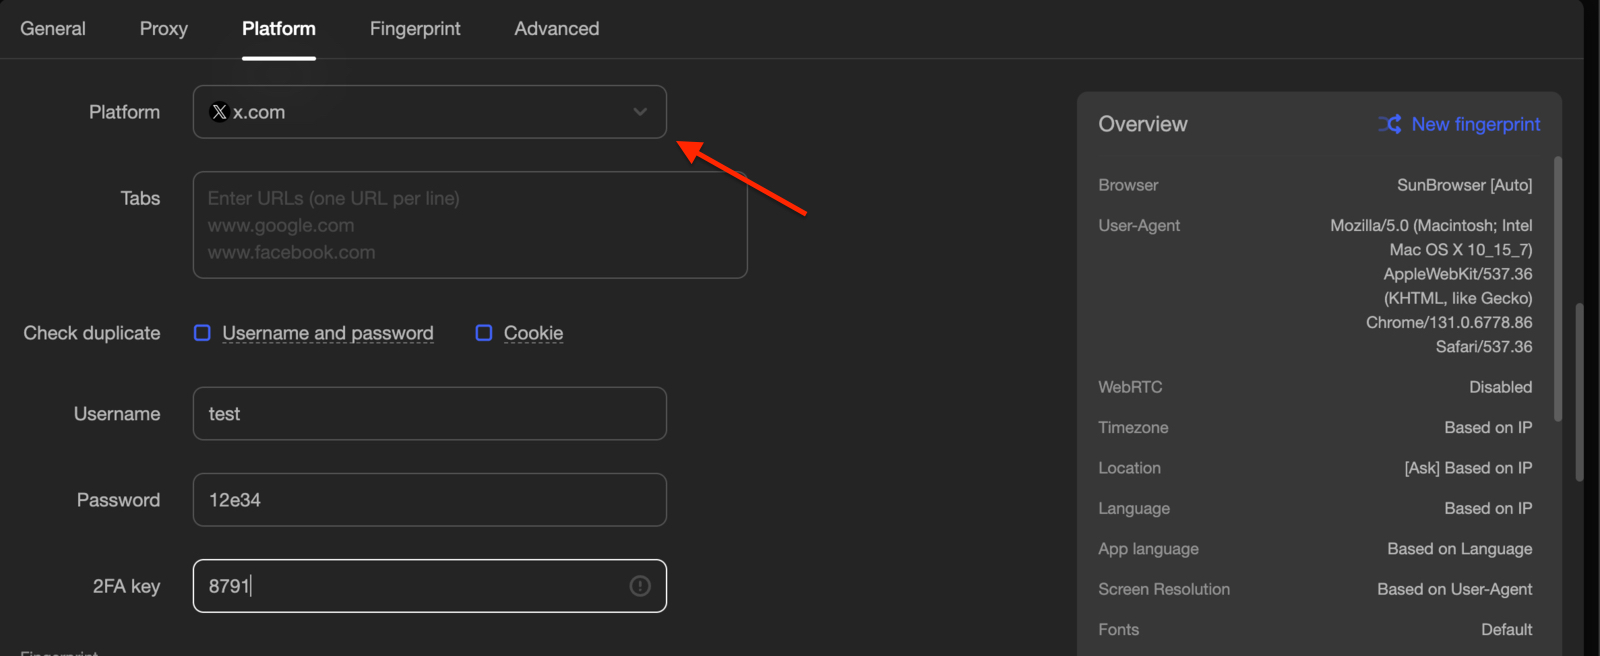Focus the Tabs URL text area
1600x656 pixels.
pos(470,225)
